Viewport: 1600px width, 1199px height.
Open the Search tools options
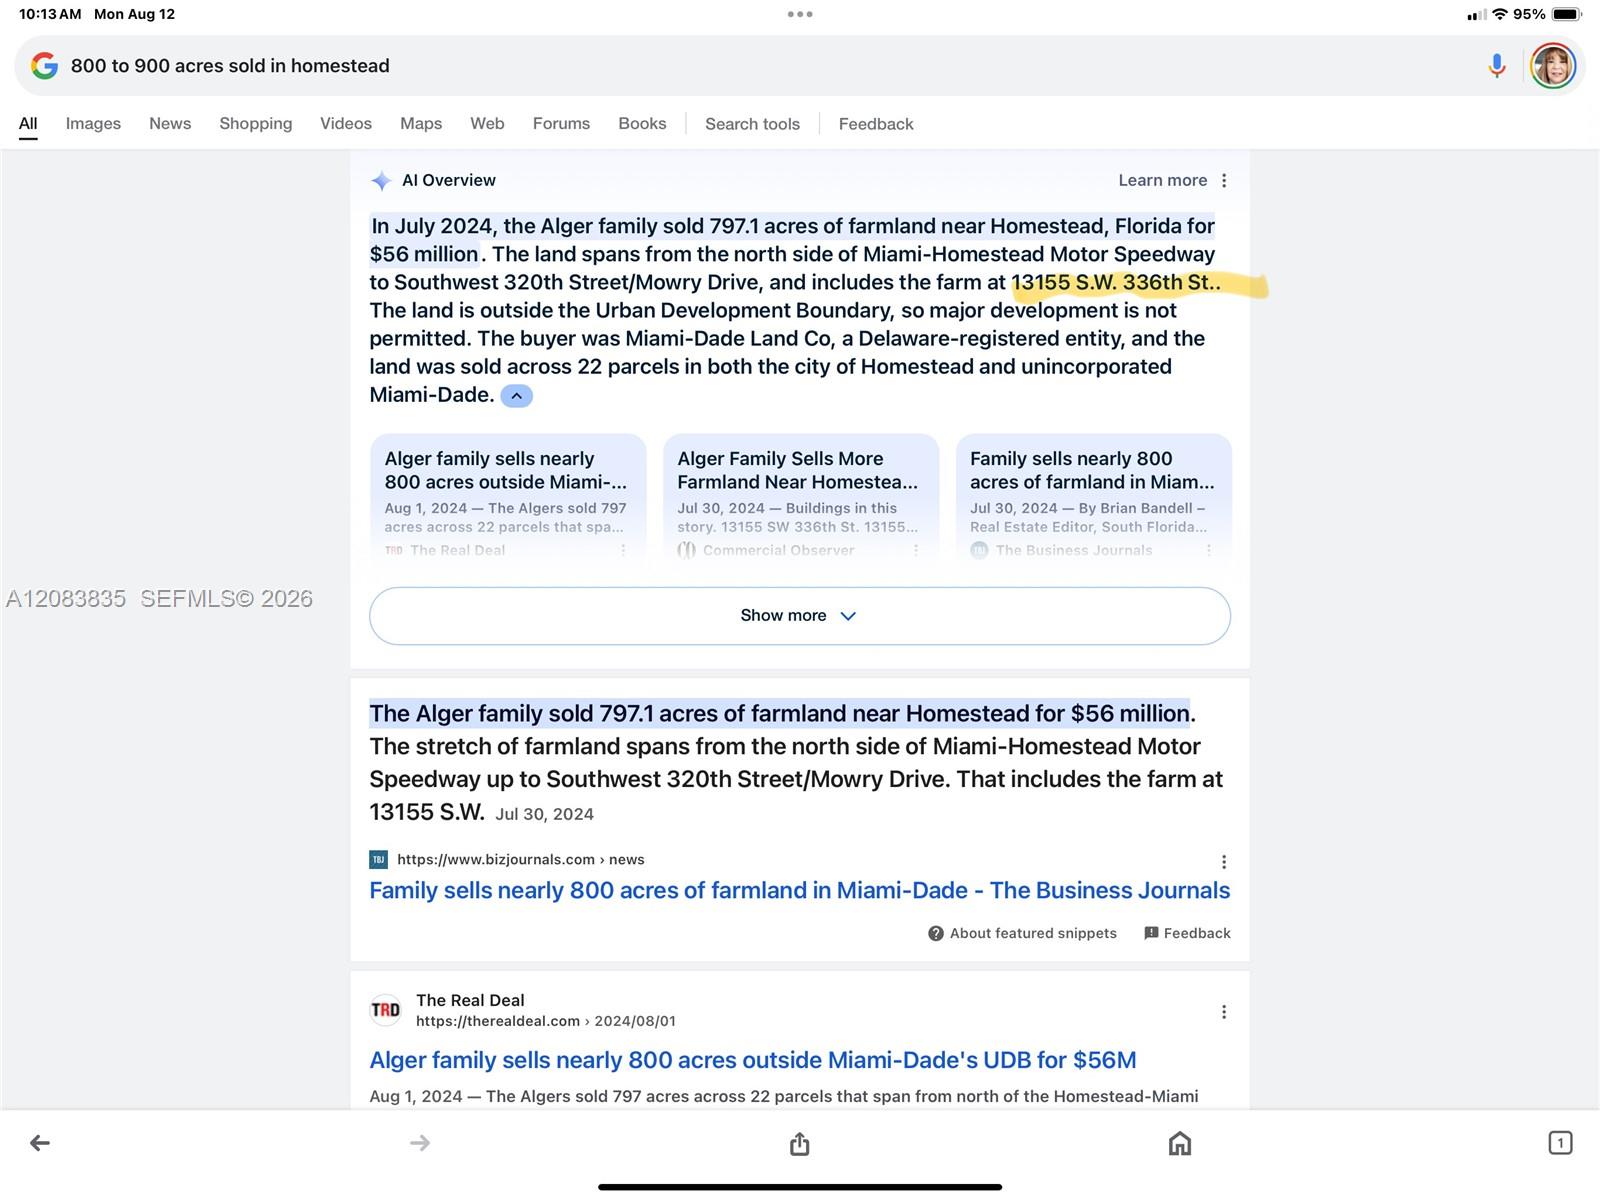752,124
